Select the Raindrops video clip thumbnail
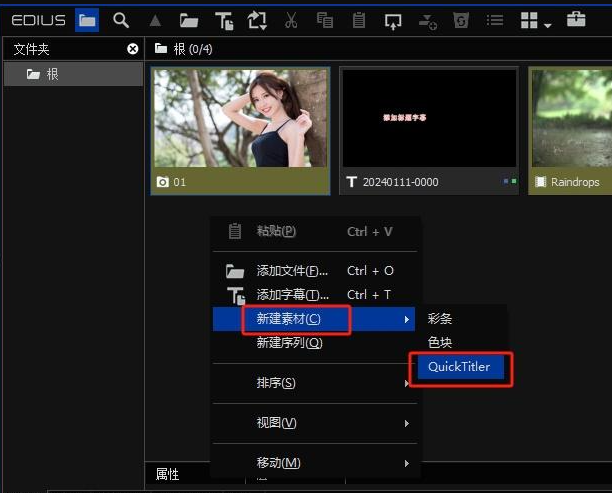The height and width of the screenshot is (493, 612). pyautogui.click(x=570, y=131)
